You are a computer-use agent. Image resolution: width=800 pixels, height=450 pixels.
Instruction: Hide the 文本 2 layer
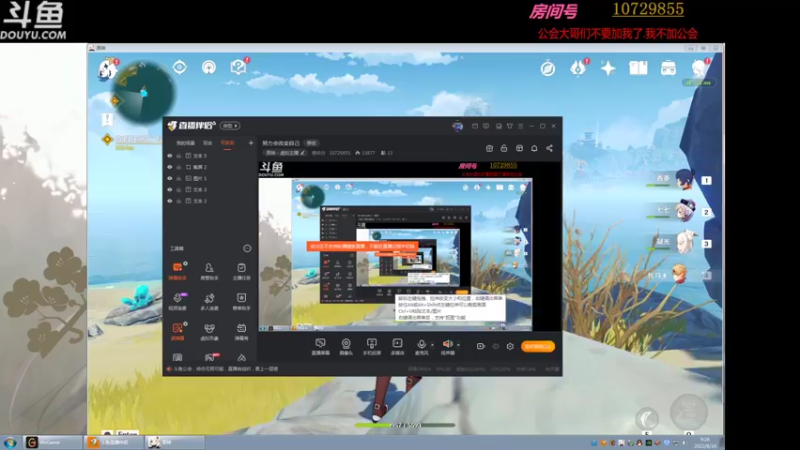(170, 201)
